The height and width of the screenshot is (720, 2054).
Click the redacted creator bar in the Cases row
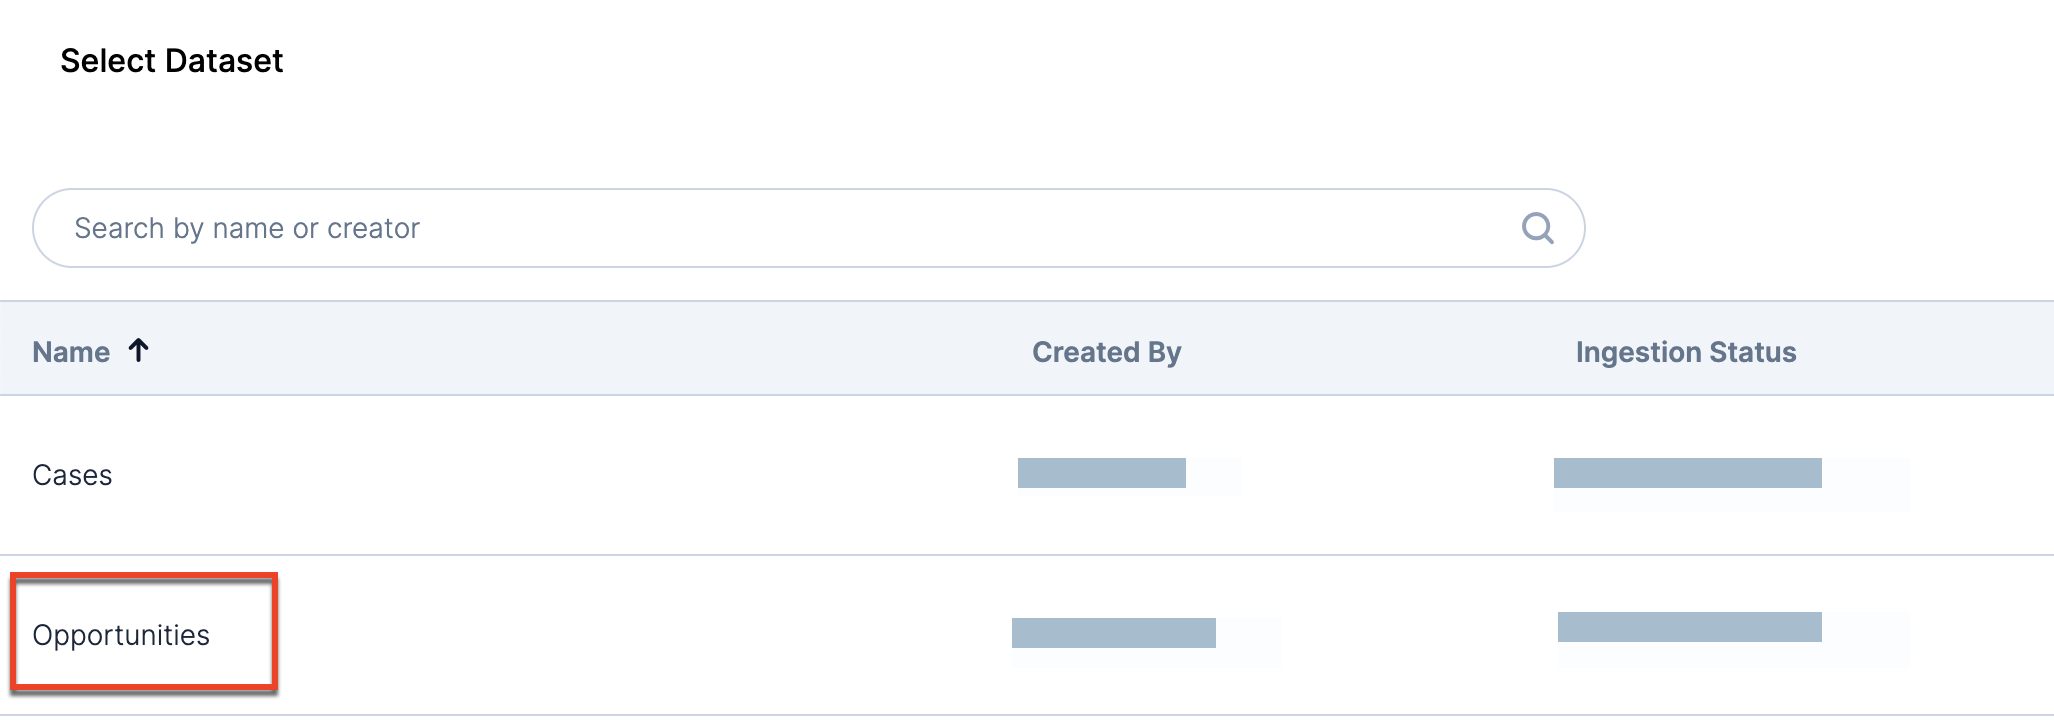1102,473
